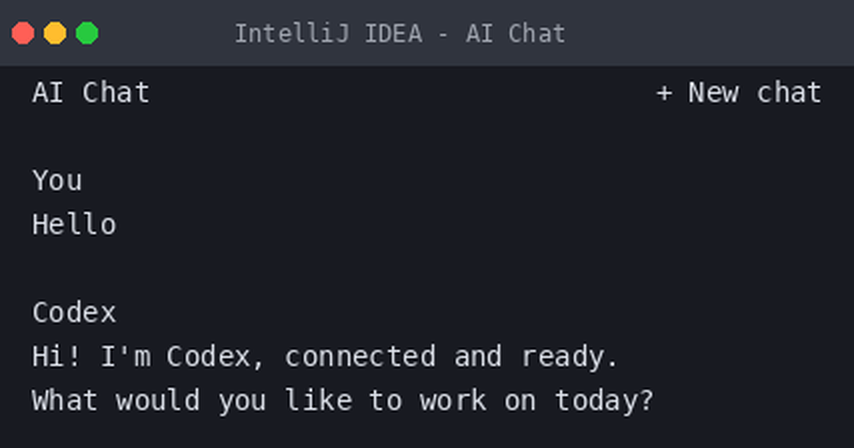Click the plus icon before New chat
Screen dimensions: 854x448
664,94
